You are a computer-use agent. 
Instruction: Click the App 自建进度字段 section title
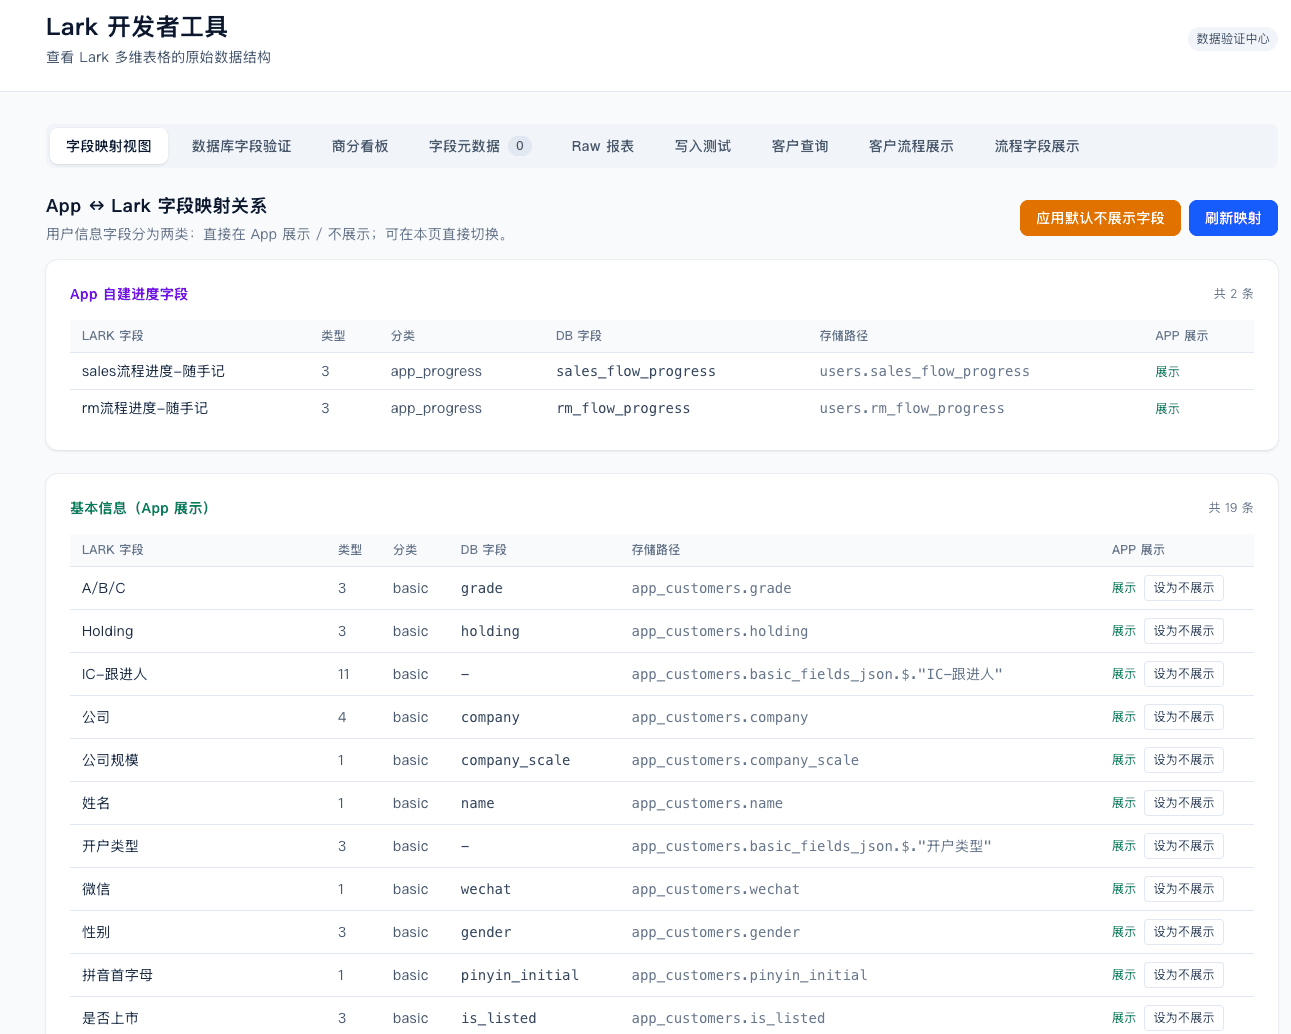(129, 294)
